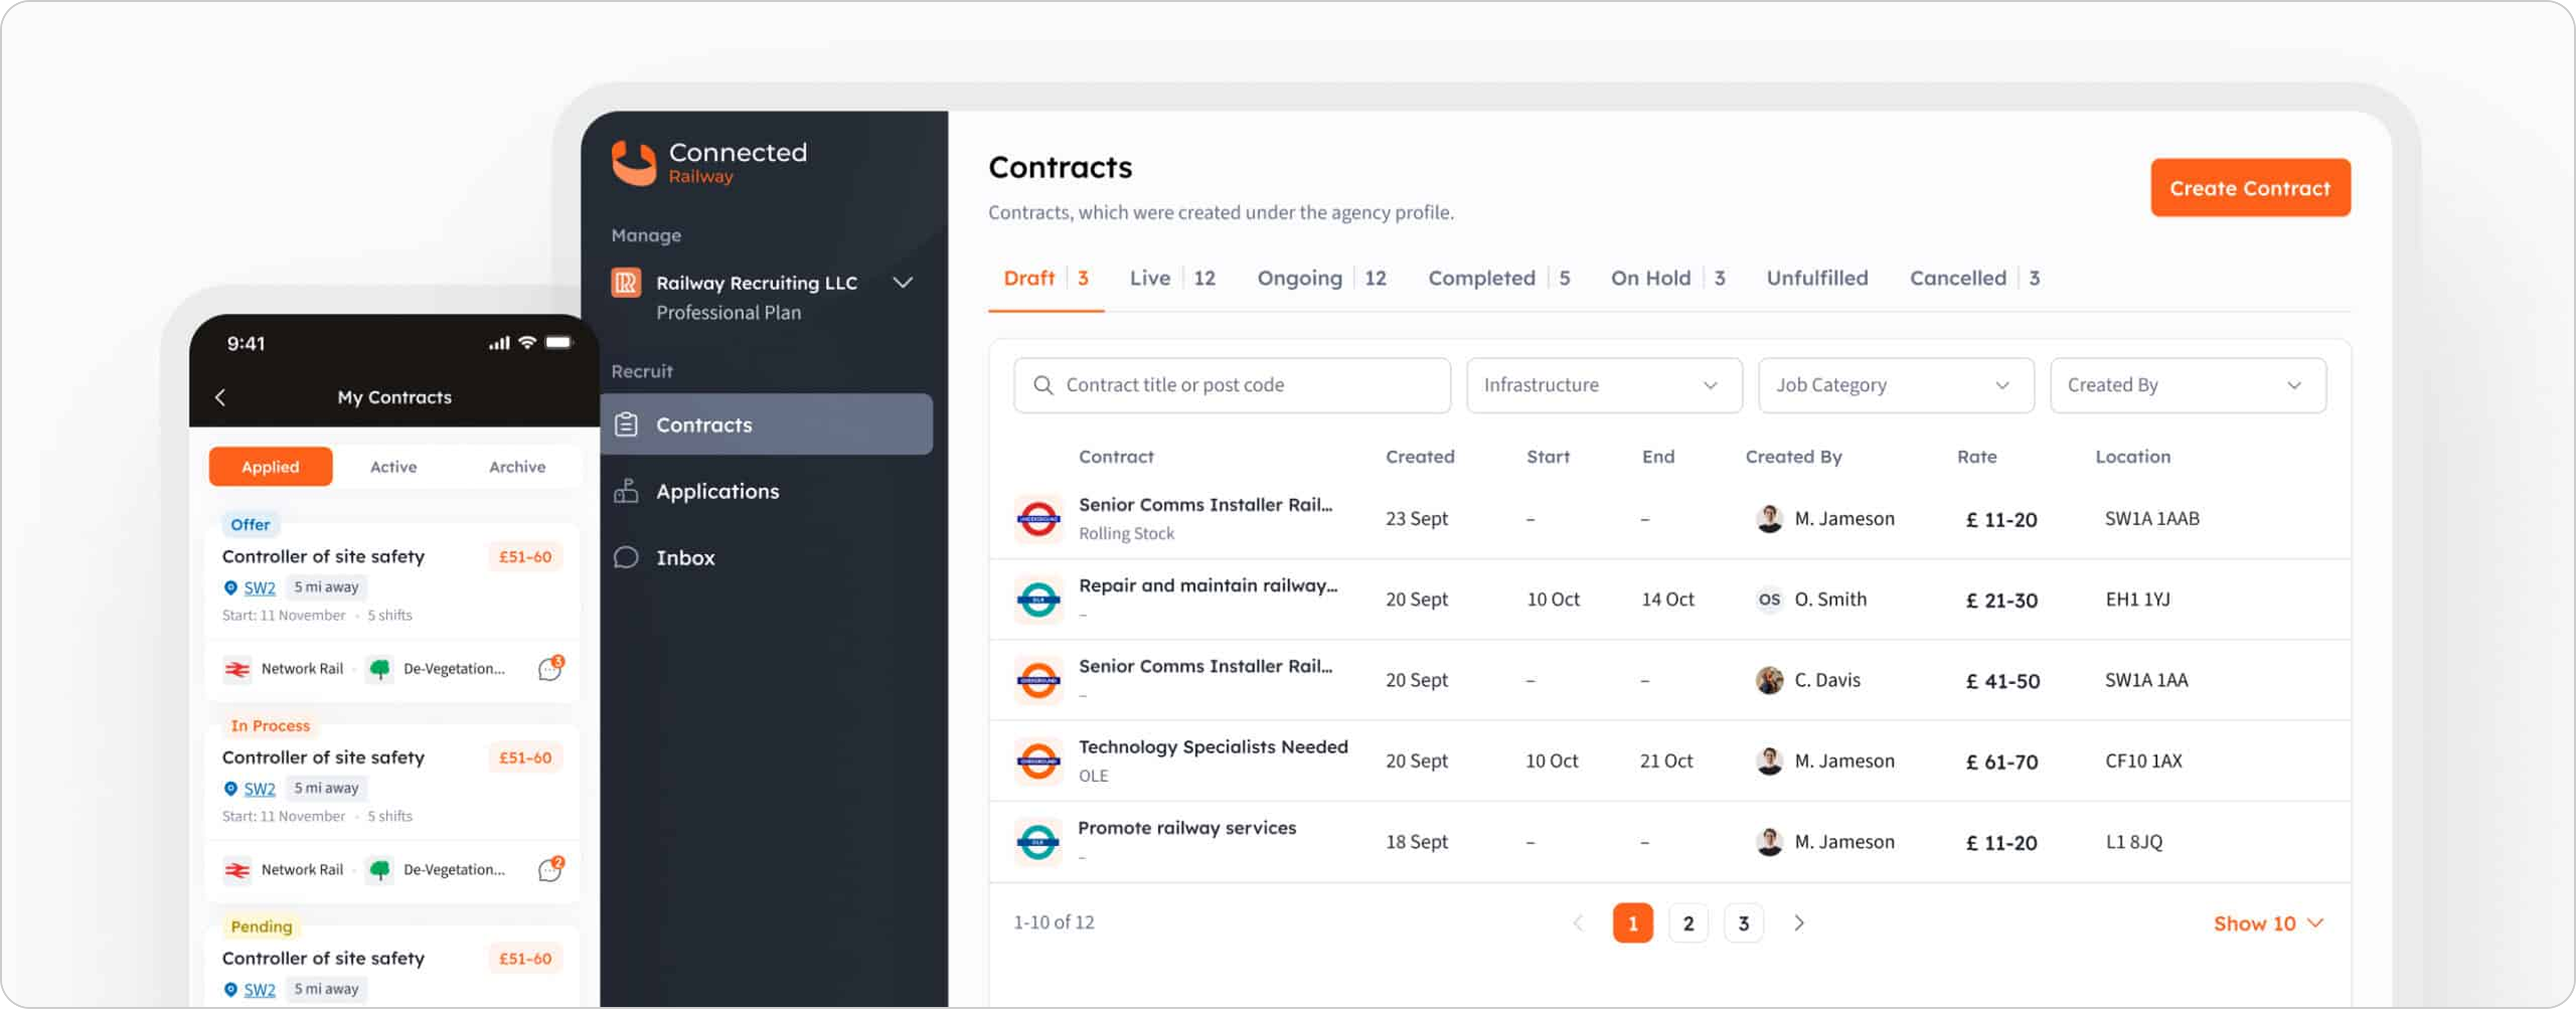Open chat icon with badge 3 on Offer card
Viewport: 2576px width, 1009px height.
point(551,668)
